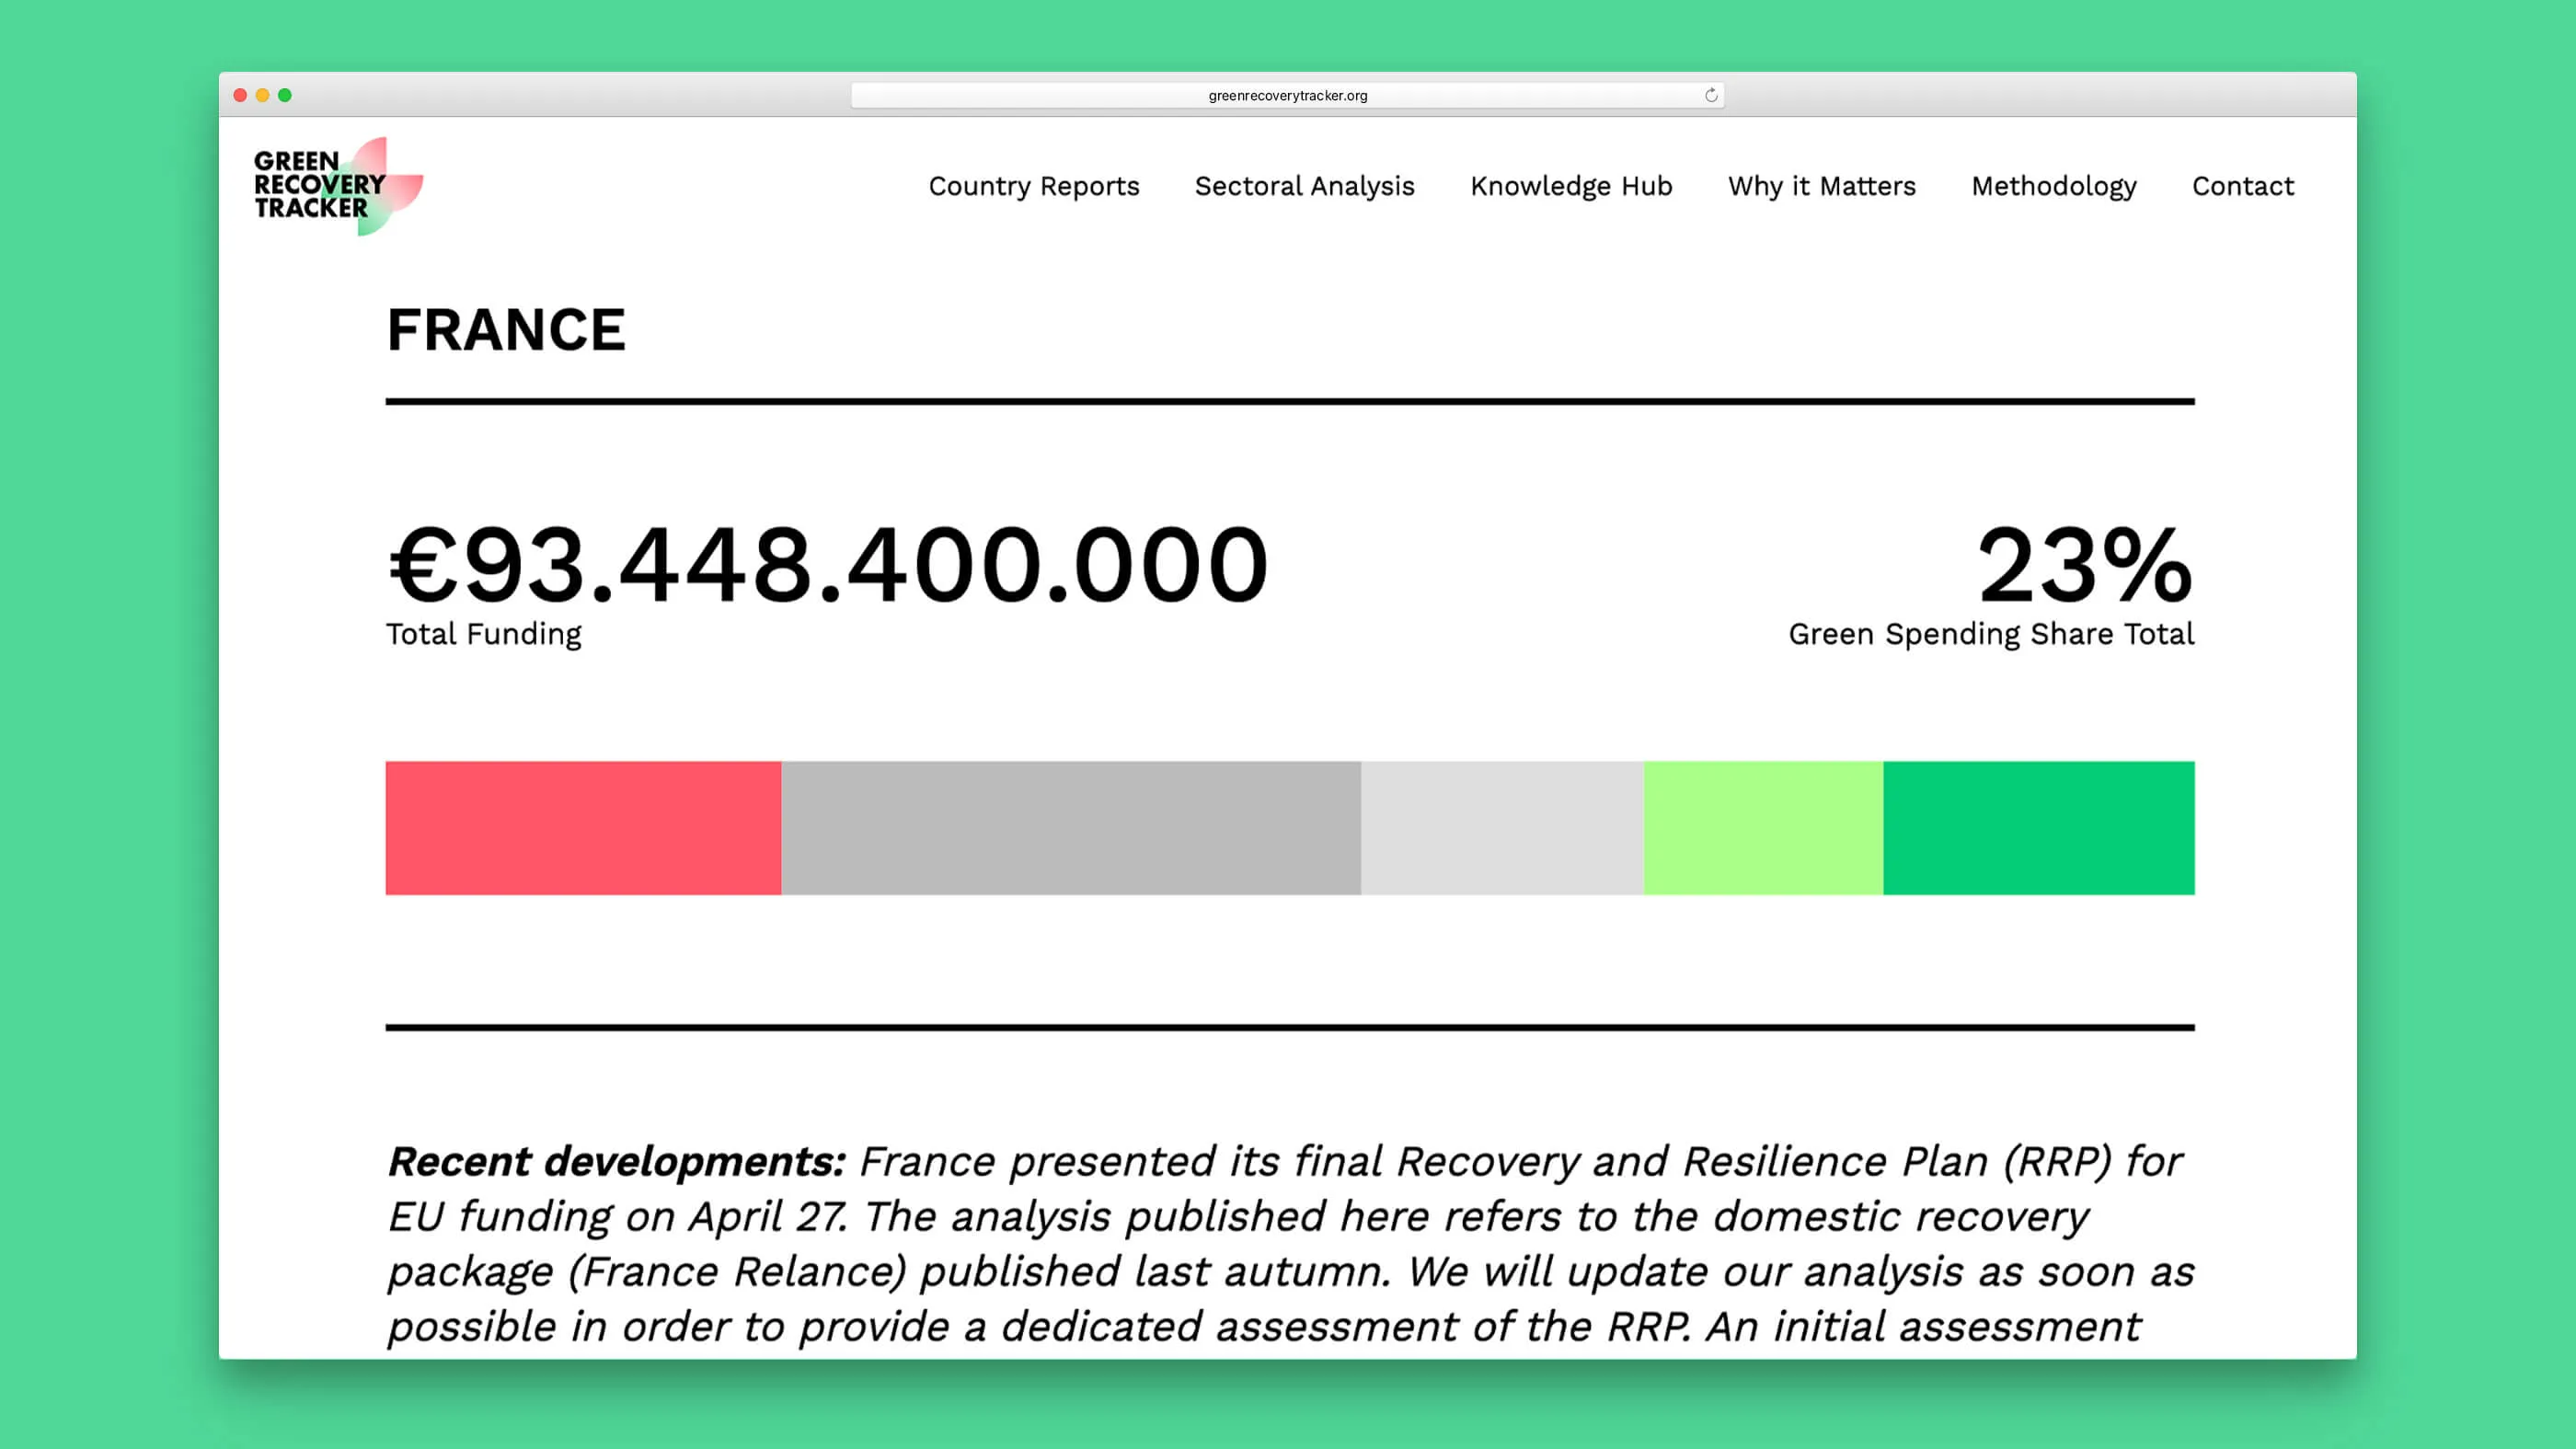Click the Total Funding label
The image size is (2576, 1449).
[484, 634]
